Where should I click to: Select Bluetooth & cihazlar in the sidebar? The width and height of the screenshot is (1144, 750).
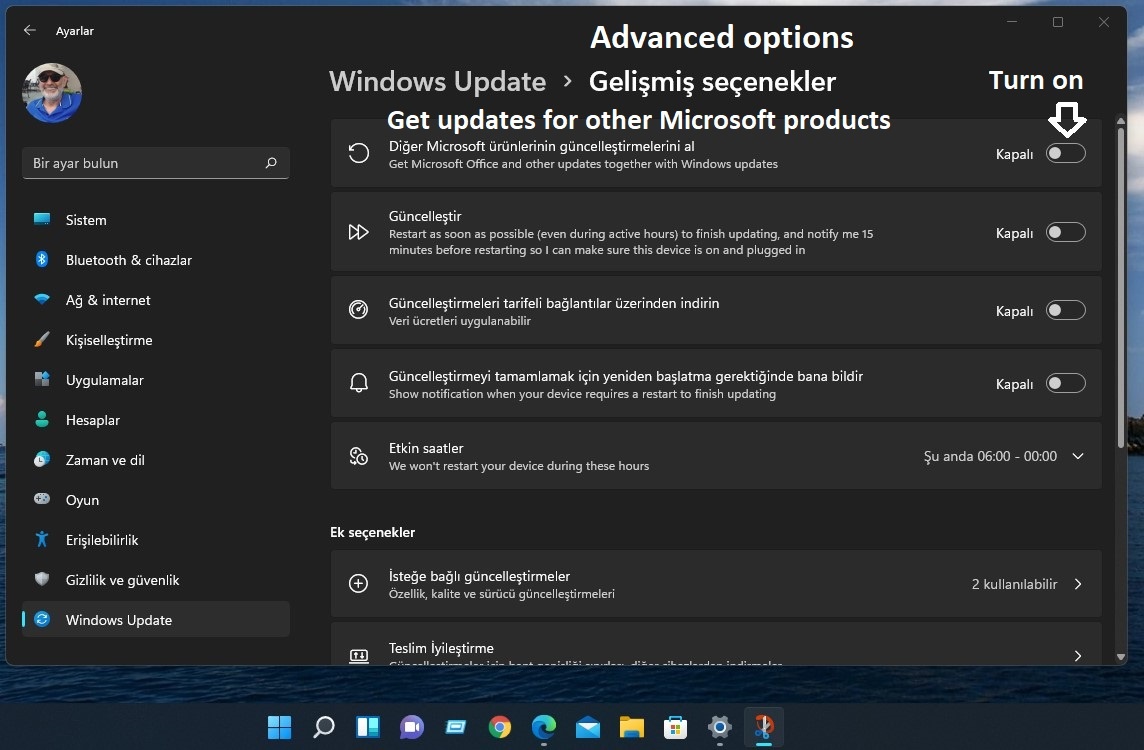(x=155, y=260)
